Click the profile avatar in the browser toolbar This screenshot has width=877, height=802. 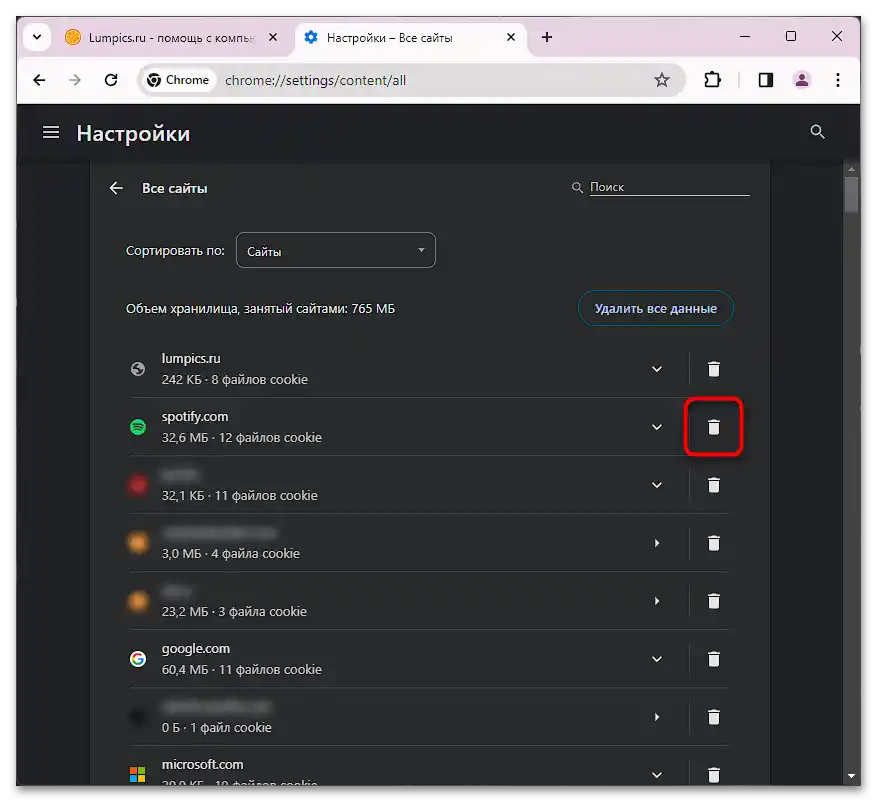[x=802, y=80]
